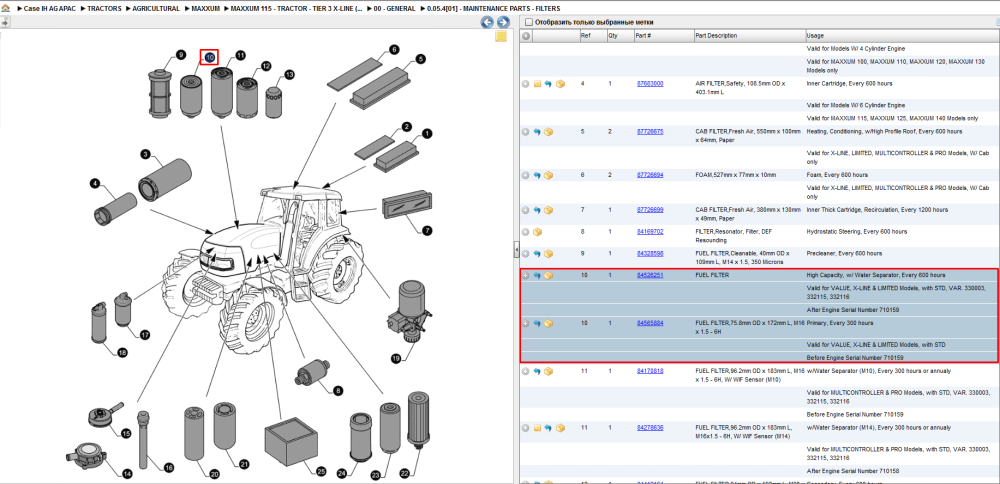Open part number link 84278636
Image resolution: width=1000 pixels, height=484 pixels.
(650, 427)
